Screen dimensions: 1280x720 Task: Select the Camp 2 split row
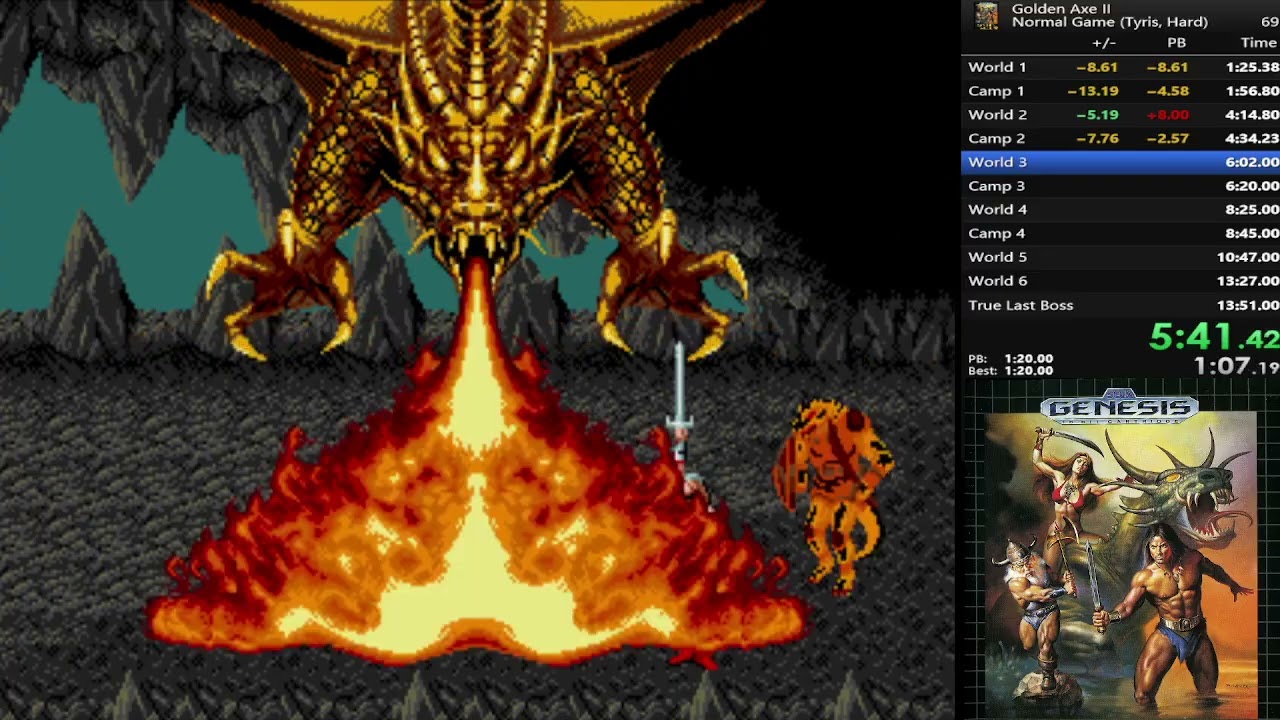(1120, 139)
